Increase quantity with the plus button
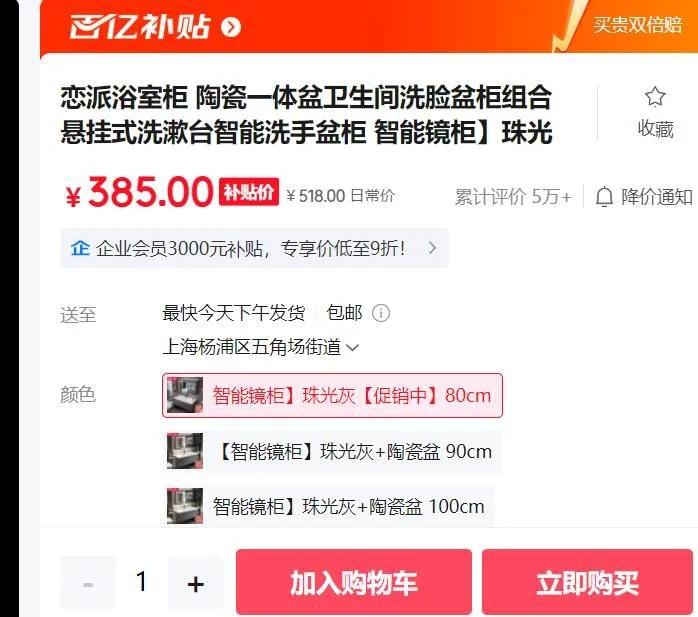 pyautogui.click(x=195, y=583)
